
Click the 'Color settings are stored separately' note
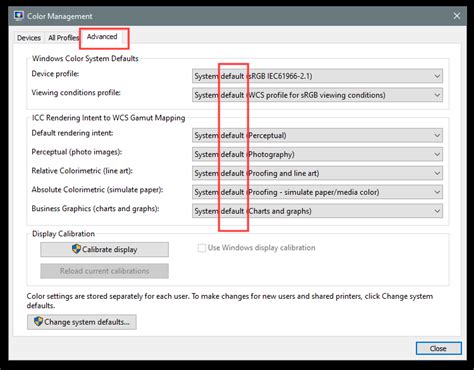point(230,301)
